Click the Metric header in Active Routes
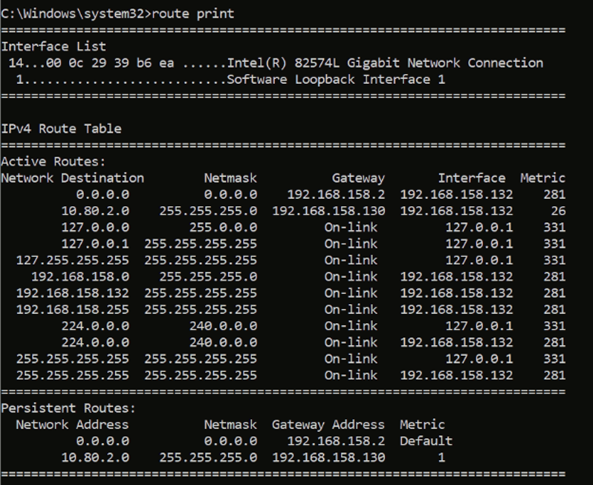The height and width of the screenshot is (485, 593). pyautogui.click(x=543, y=178)
